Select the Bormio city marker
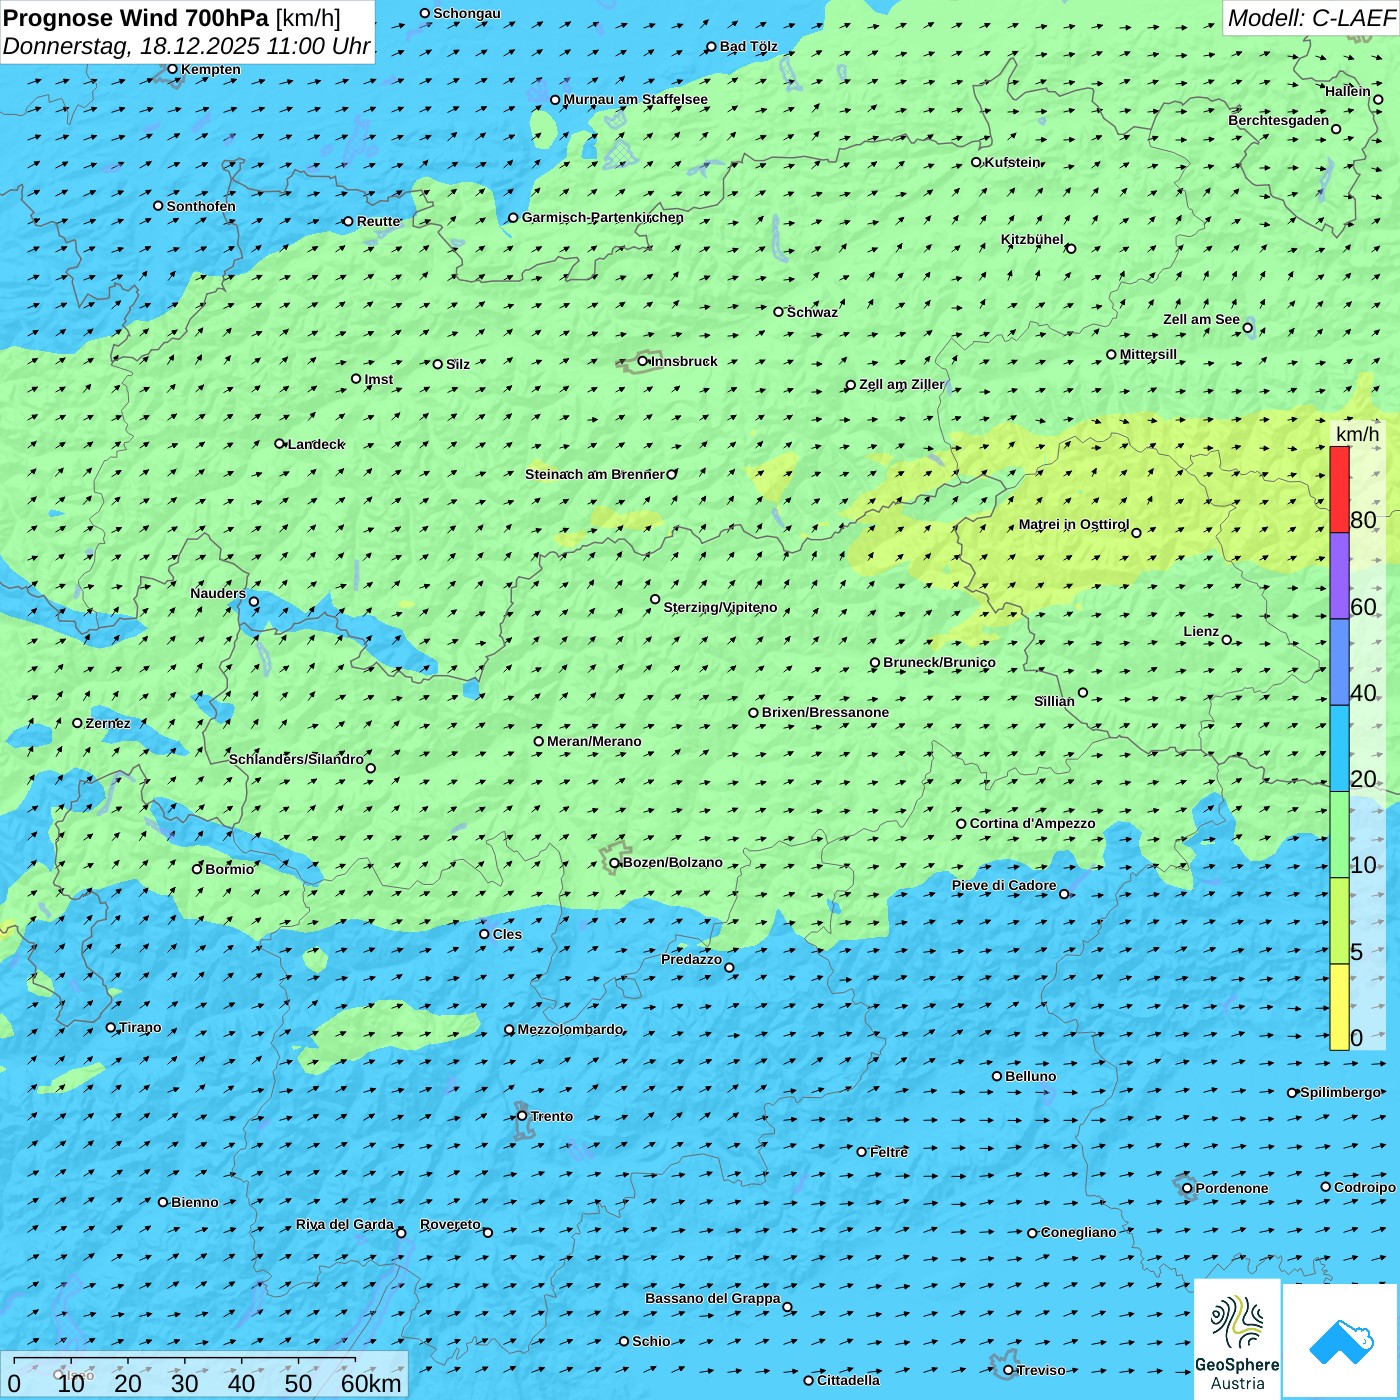Screen dimensions: 1400x1400 pos(197,869)
